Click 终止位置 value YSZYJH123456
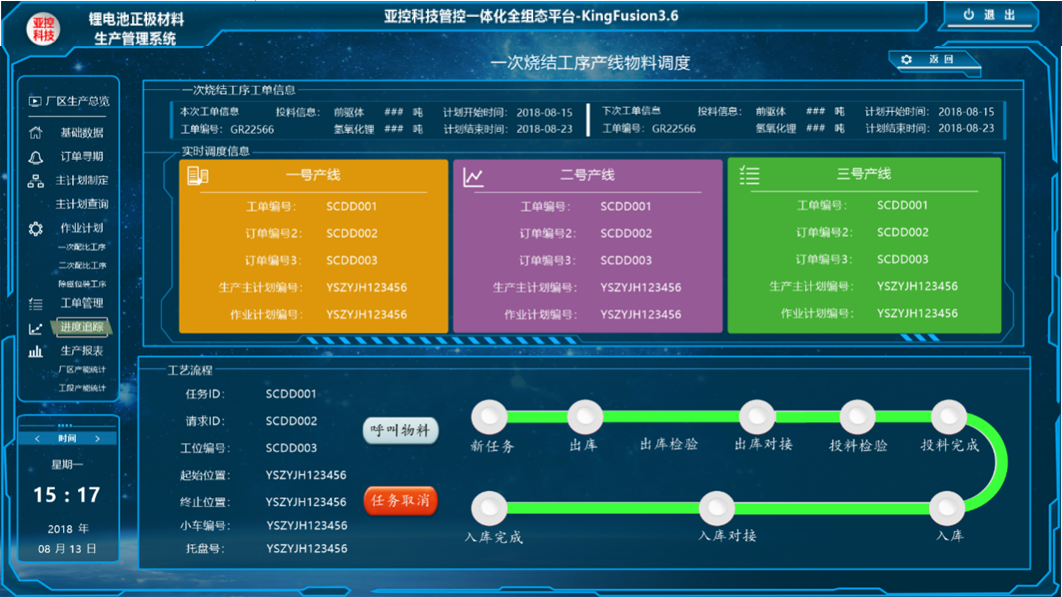This screenshot has height=597, width=1062. pos(306,502)
